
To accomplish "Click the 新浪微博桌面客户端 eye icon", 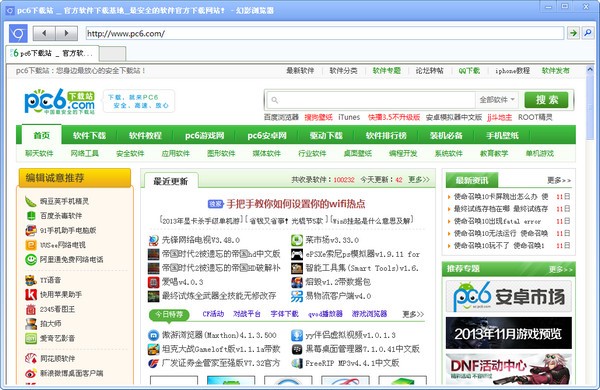I will point(31,374).
